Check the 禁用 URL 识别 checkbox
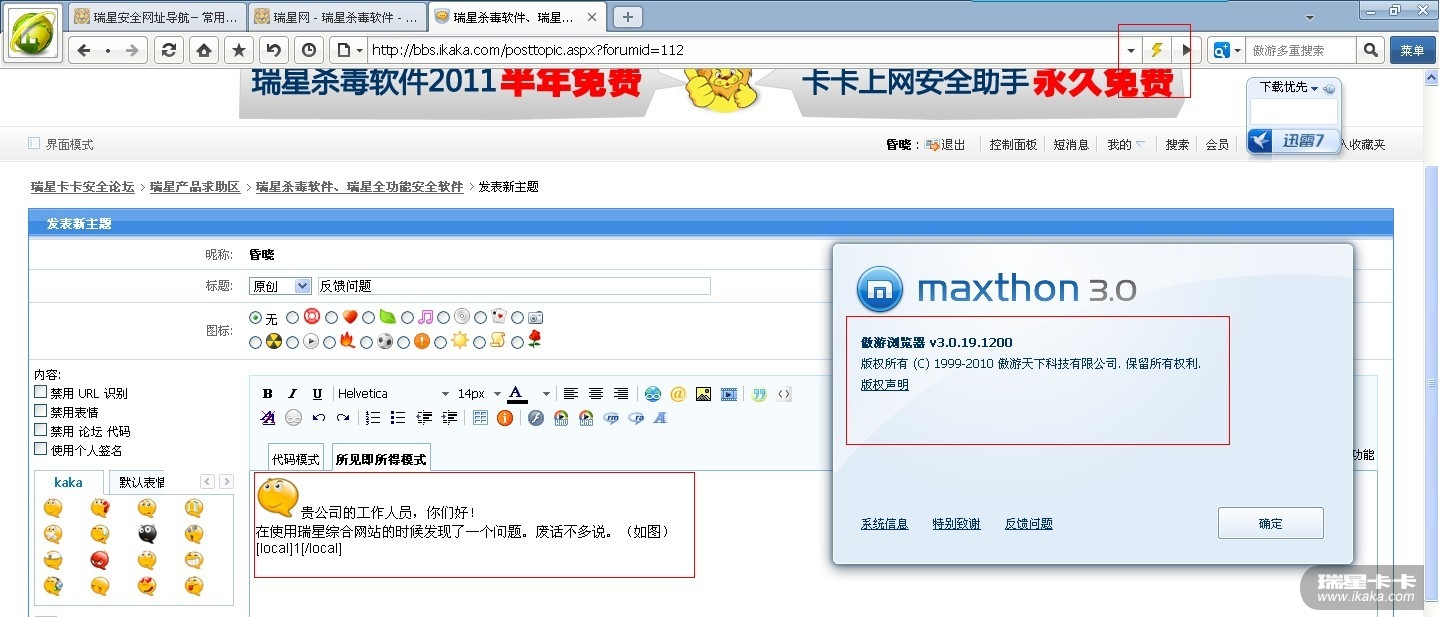This screenshot has height=617, width=1439. pyautogui.click(x=41, y=393)
